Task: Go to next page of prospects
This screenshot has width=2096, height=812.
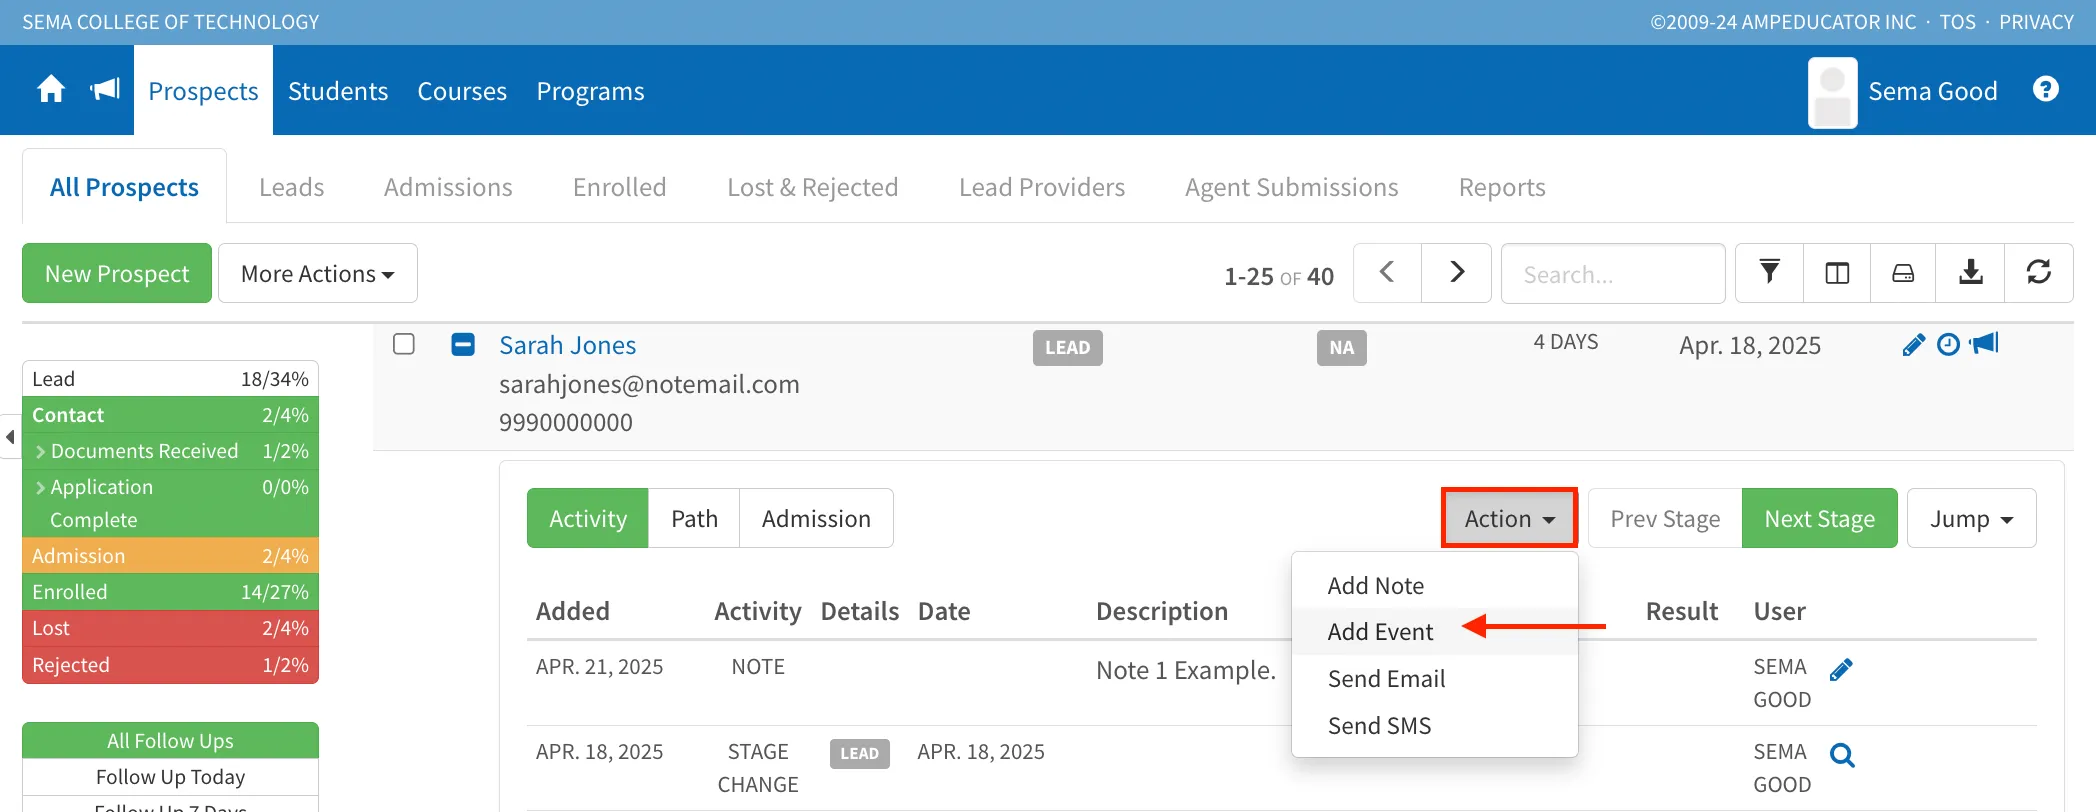Action: tap(1457, 273)
